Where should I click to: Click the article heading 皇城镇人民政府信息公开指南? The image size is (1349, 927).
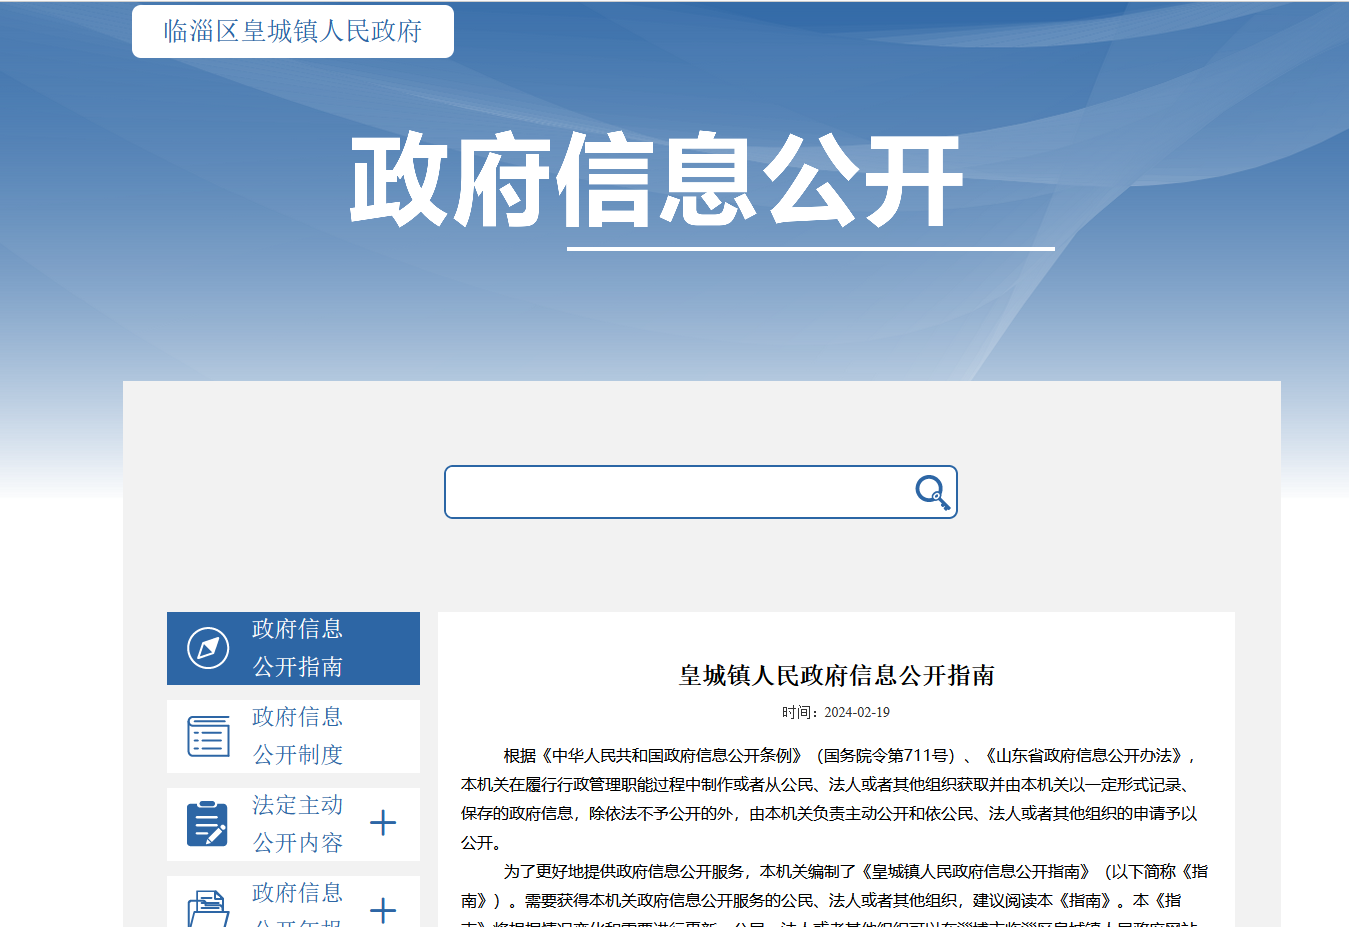coord(836,676)
